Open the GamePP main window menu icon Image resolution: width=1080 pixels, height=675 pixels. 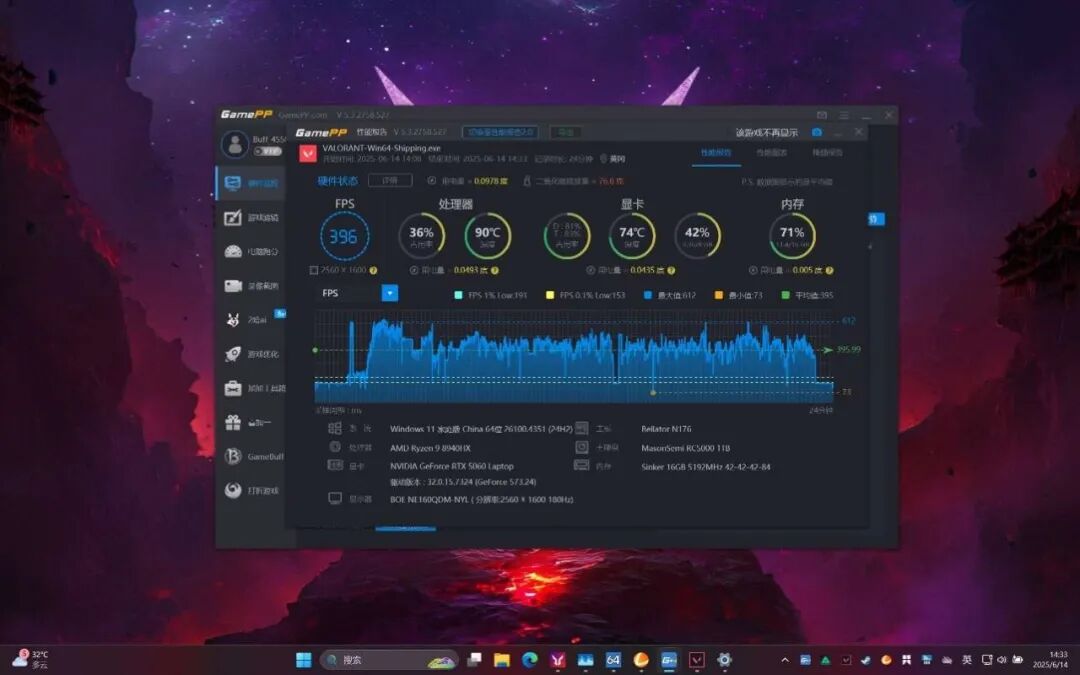844,115
